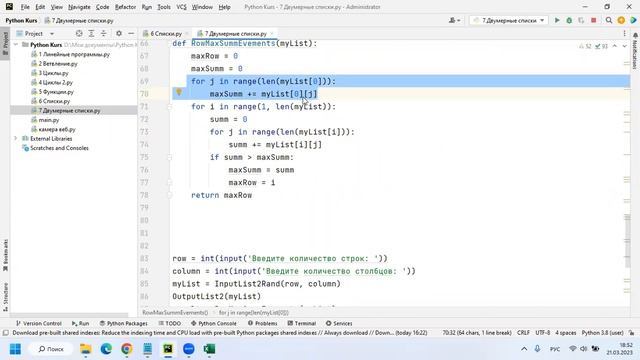The image size is (640, 360).
Task: Select main.py in the Project tree
Action: 49,120
